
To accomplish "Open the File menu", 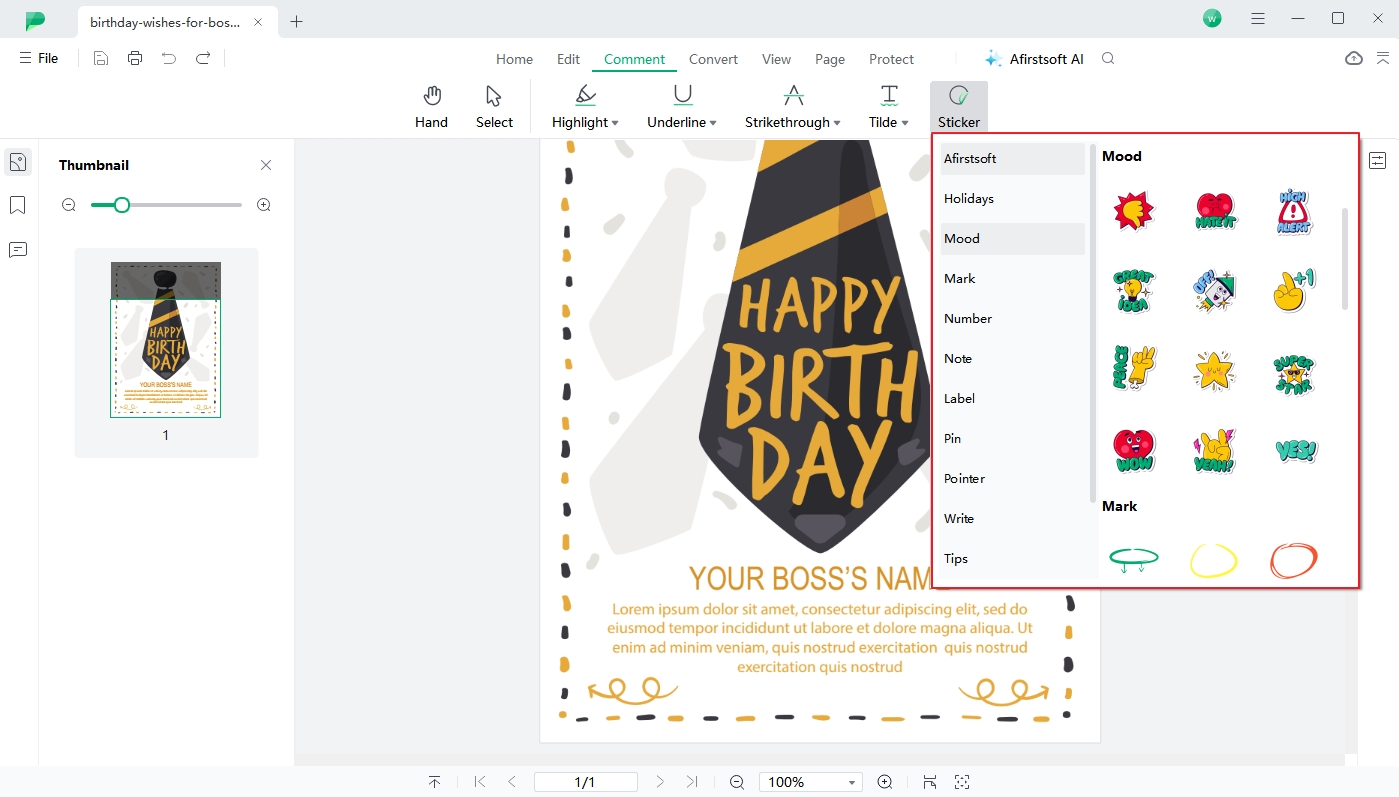I will [x=39, y=59].
